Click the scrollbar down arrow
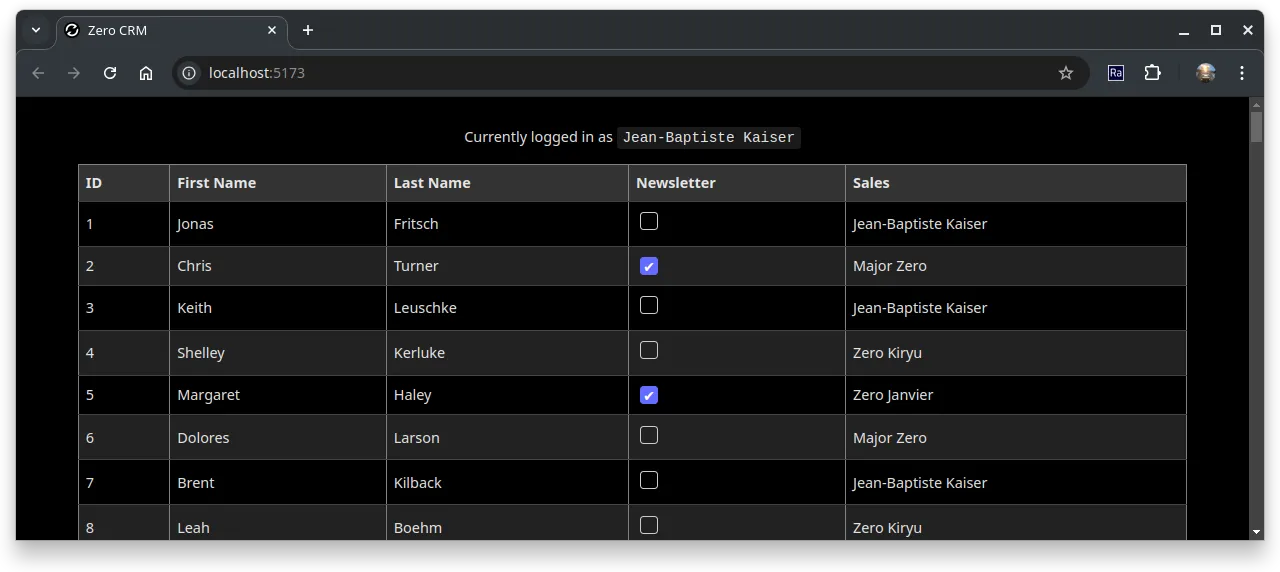This screenshot has height=572, width=1280. coord(1257,532)
